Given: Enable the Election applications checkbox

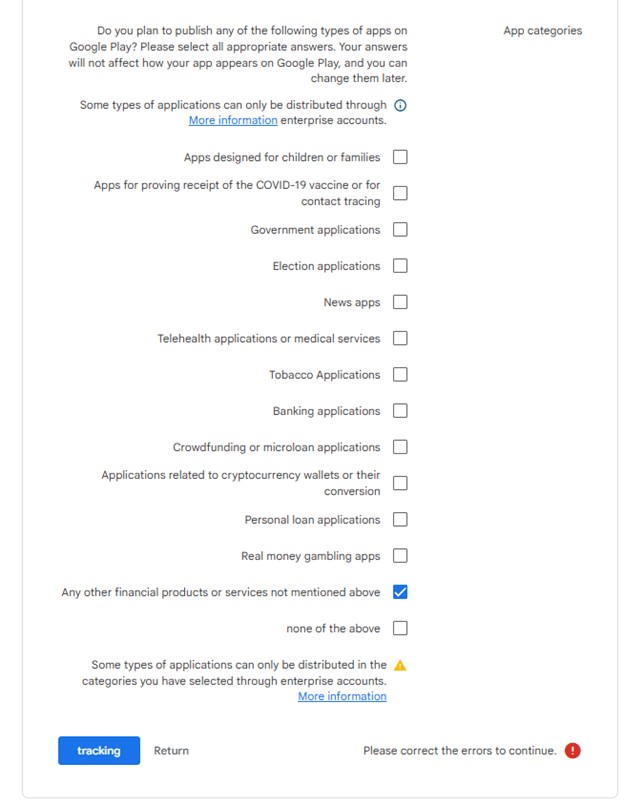Looking at the screenshot, I should pyautogui.click(x=400, y=266).
